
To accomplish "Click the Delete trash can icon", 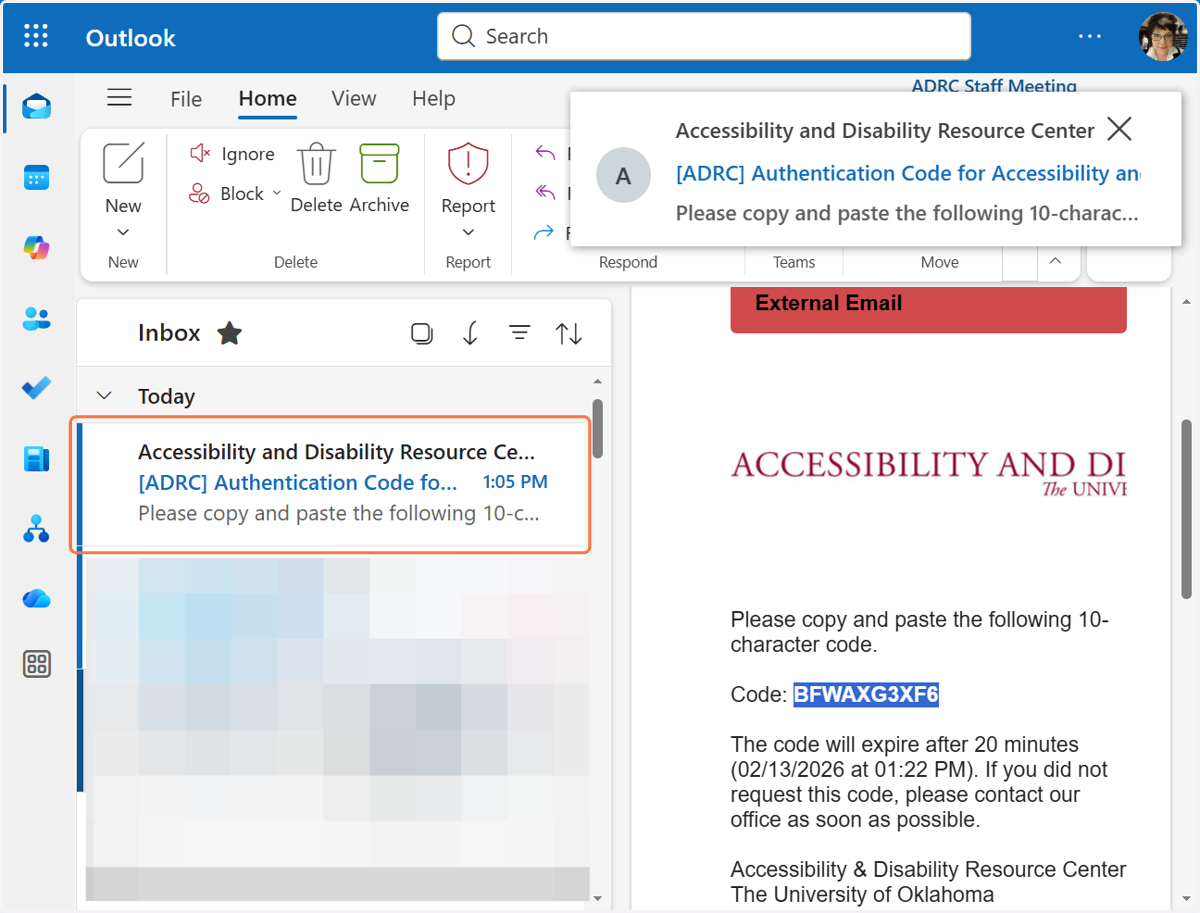I will (x=316, y=163).
